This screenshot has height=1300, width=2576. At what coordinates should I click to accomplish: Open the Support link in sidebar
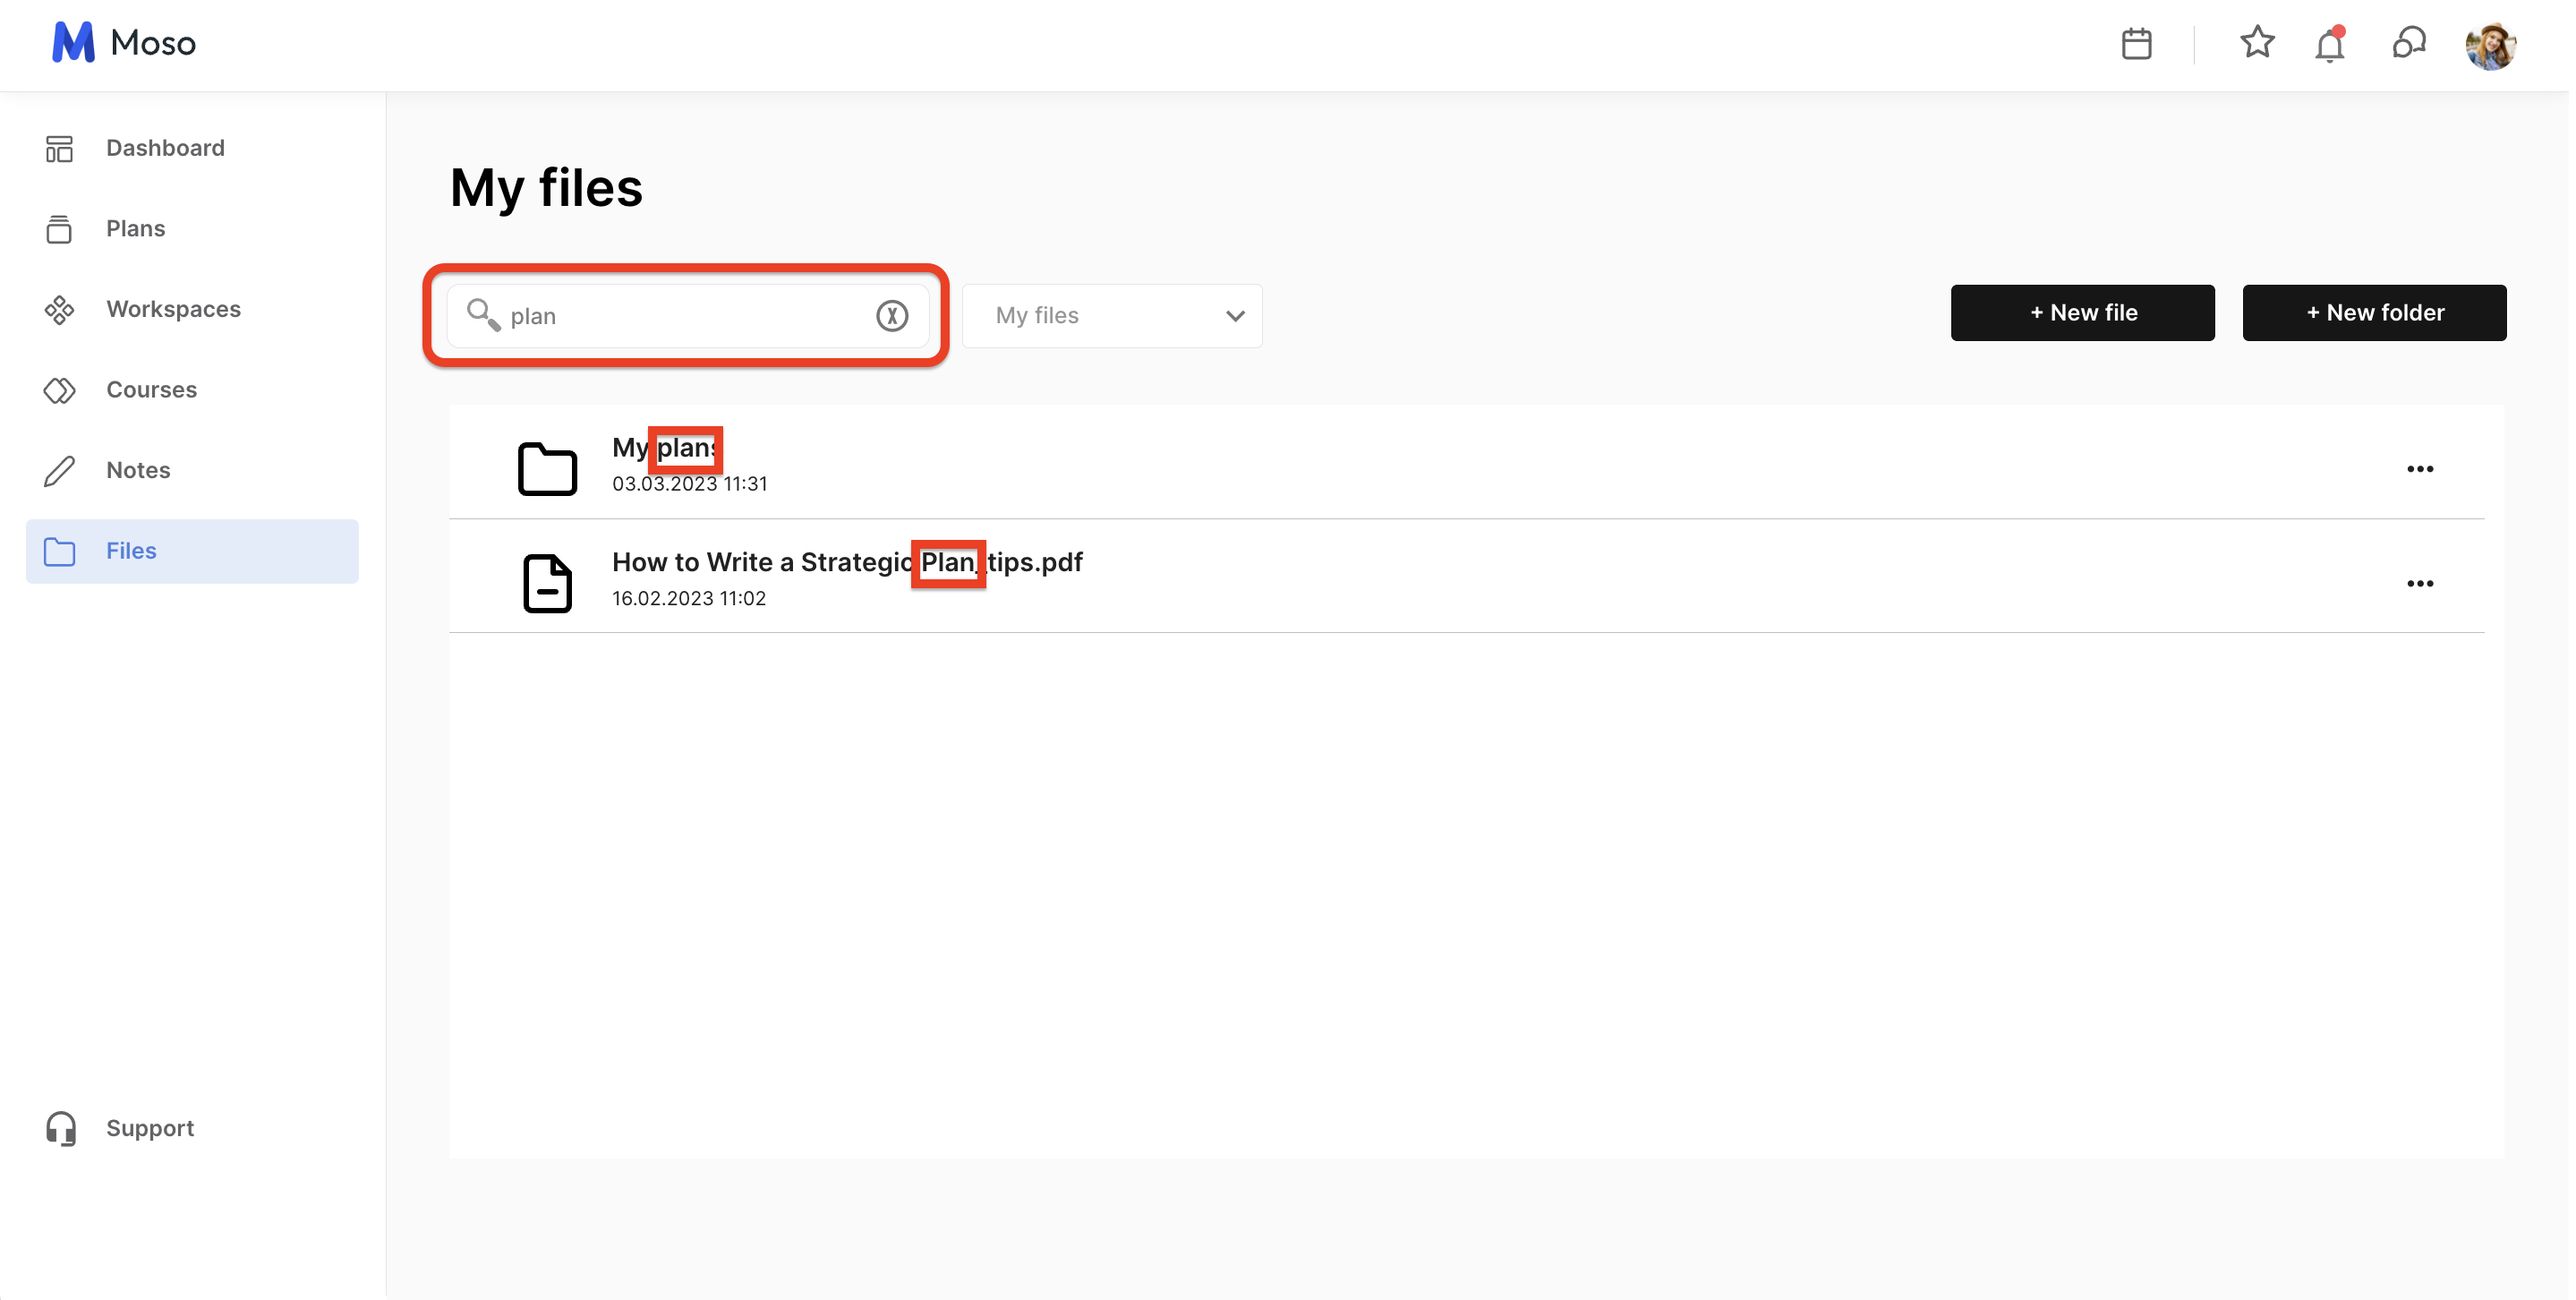[x=150, y=1128]
